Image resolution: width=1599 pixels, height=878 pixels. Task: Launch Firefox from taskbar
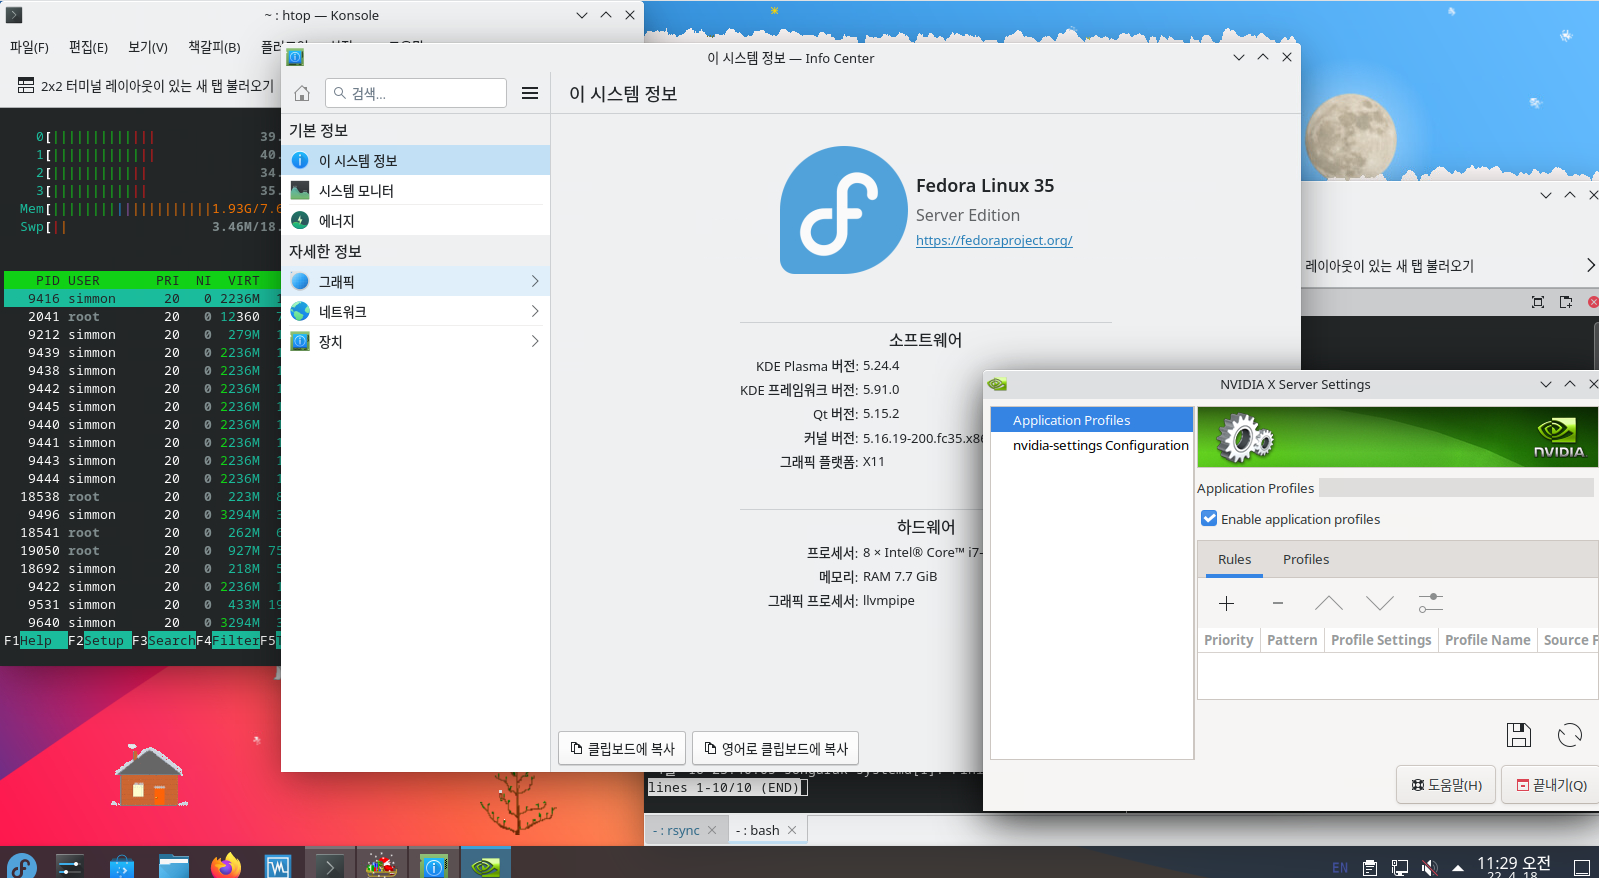pyautogui.click(x=226, y=865)
